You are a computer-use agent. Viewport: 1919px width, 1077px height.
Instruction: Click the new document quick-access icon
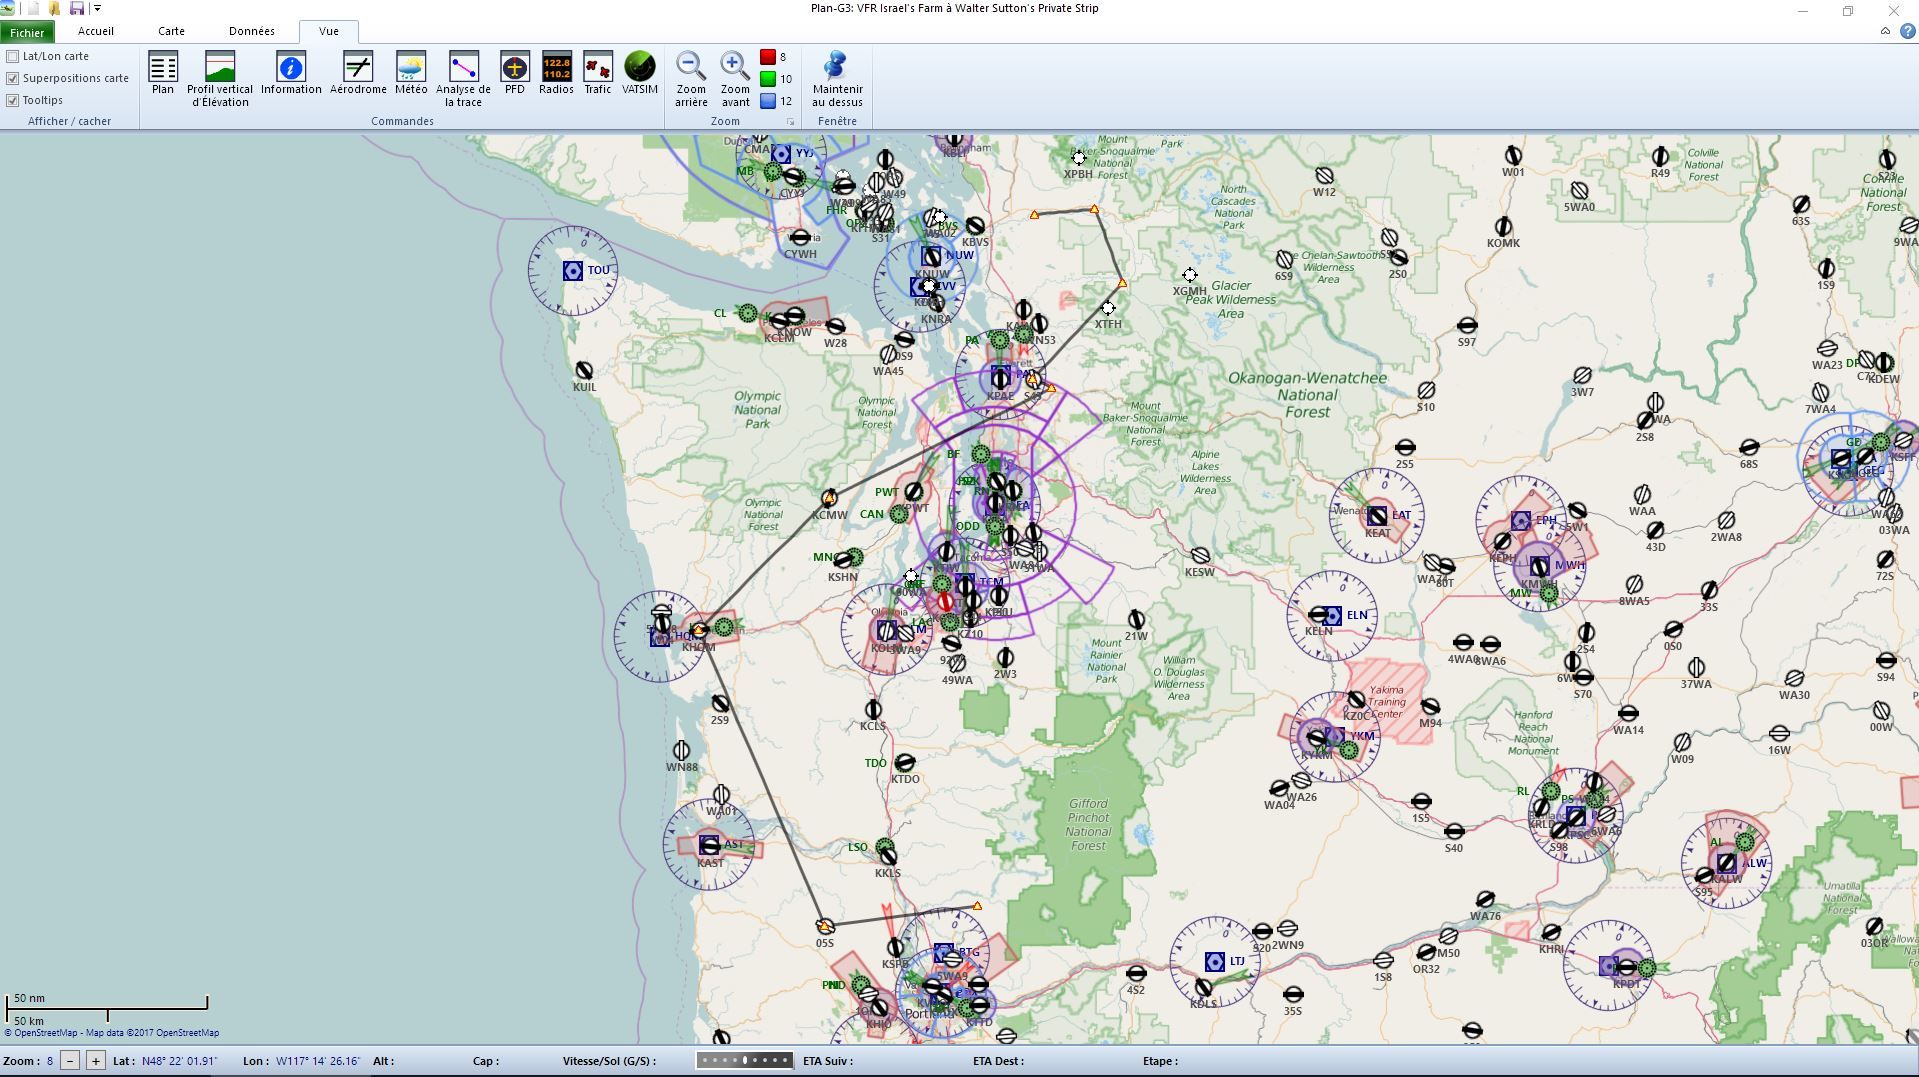pos(33,8)
